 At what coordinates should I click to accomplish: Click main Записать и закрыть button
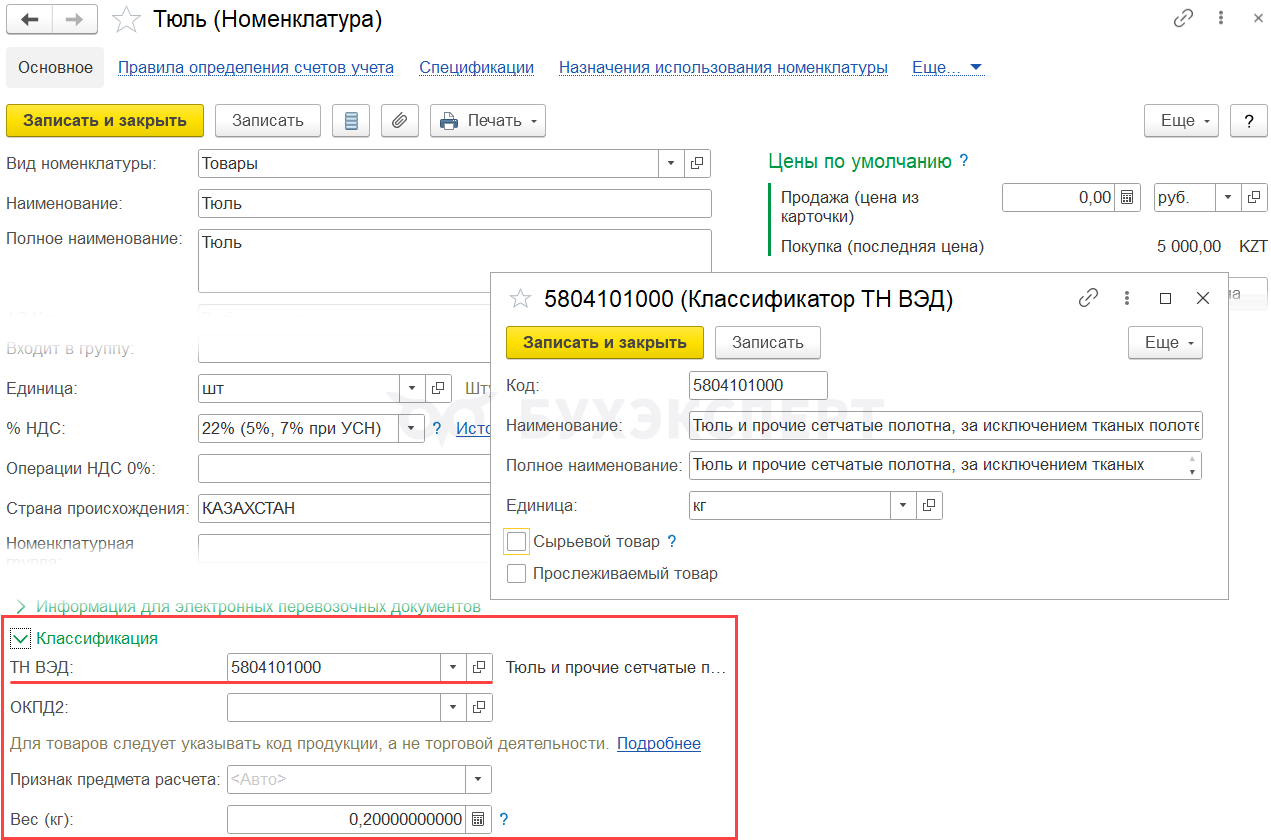pyautogui.click(x=105, y=120)
